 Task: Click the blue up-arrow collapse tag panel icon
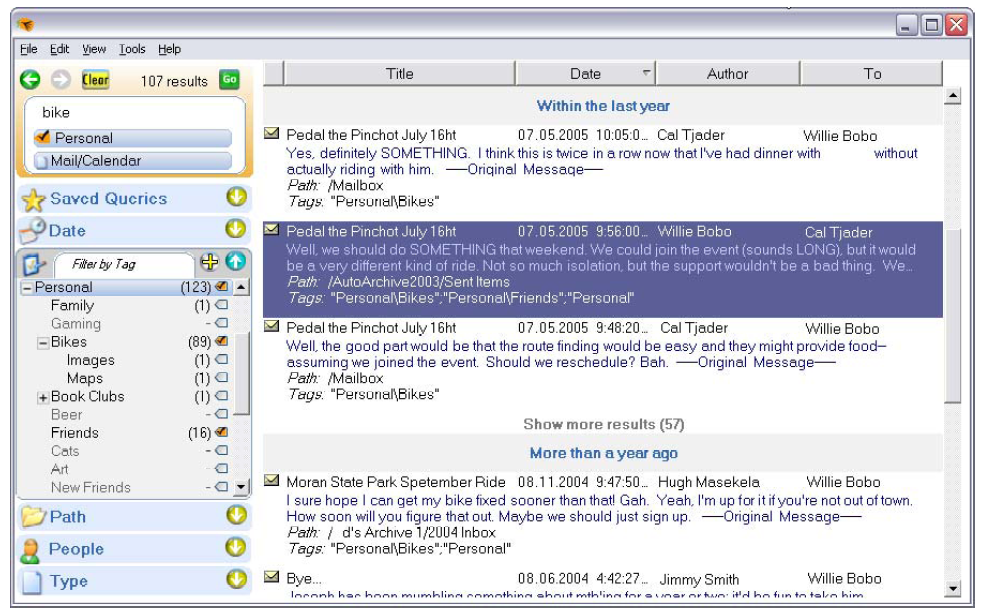coord(234,262)
